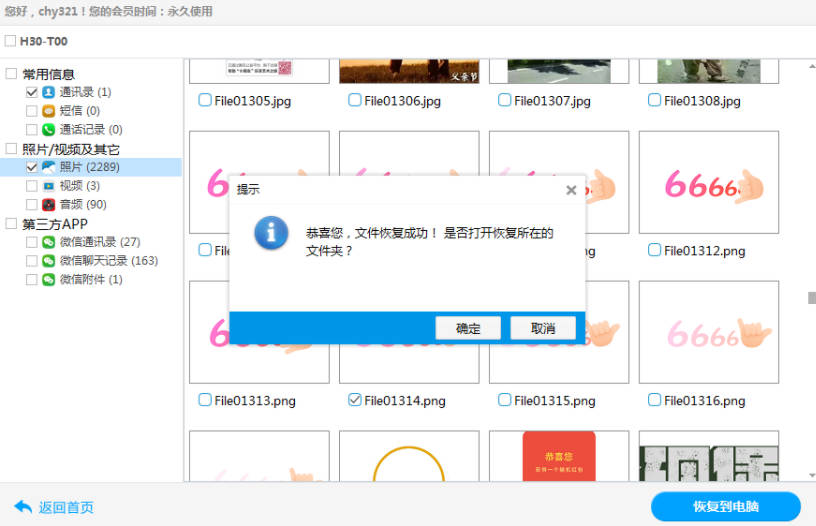816x526 pixels.
Task: Select File01305.jpg checkbox
Action: [x=205, y=100]
